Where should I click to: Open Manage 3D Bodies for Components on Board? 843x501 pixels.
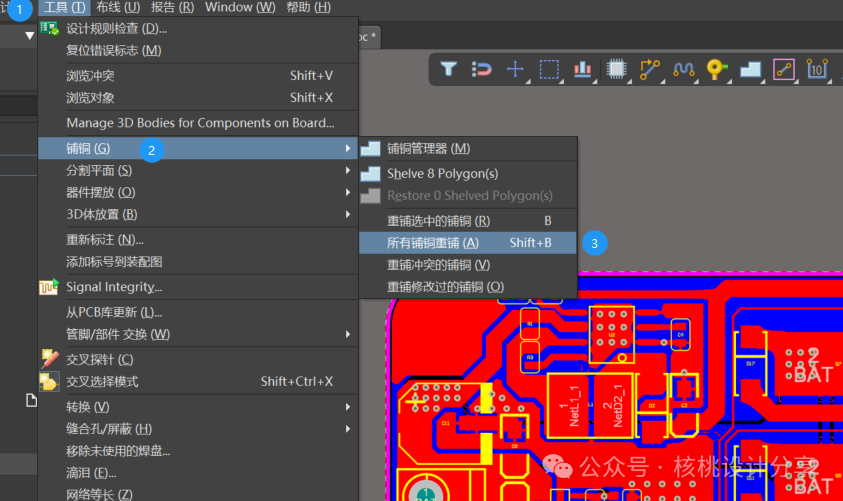(x=198, y=123)
